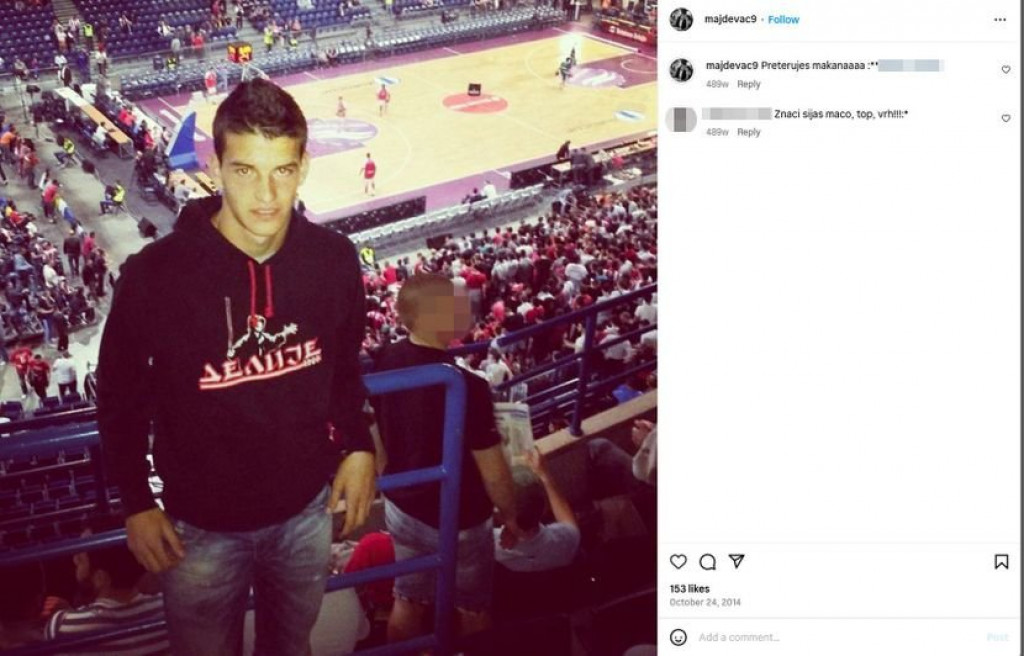The height and width of the screenshot is (656, 1024).
Task: Open majdevac9 username in first comment
Action: click(x=731, y=65)
